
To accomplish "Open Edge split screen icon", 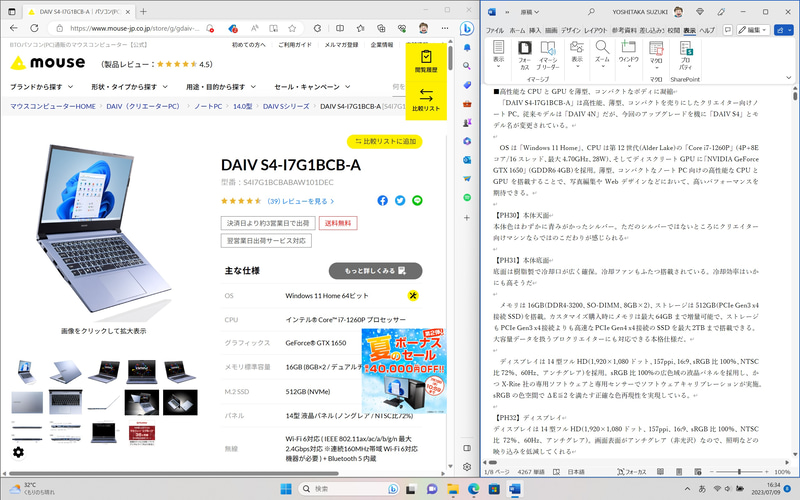I will coord(340,28).
